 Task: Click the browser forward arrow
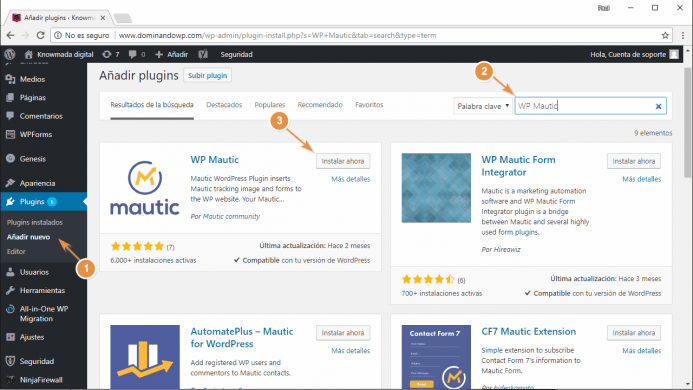tap(25, 35)
